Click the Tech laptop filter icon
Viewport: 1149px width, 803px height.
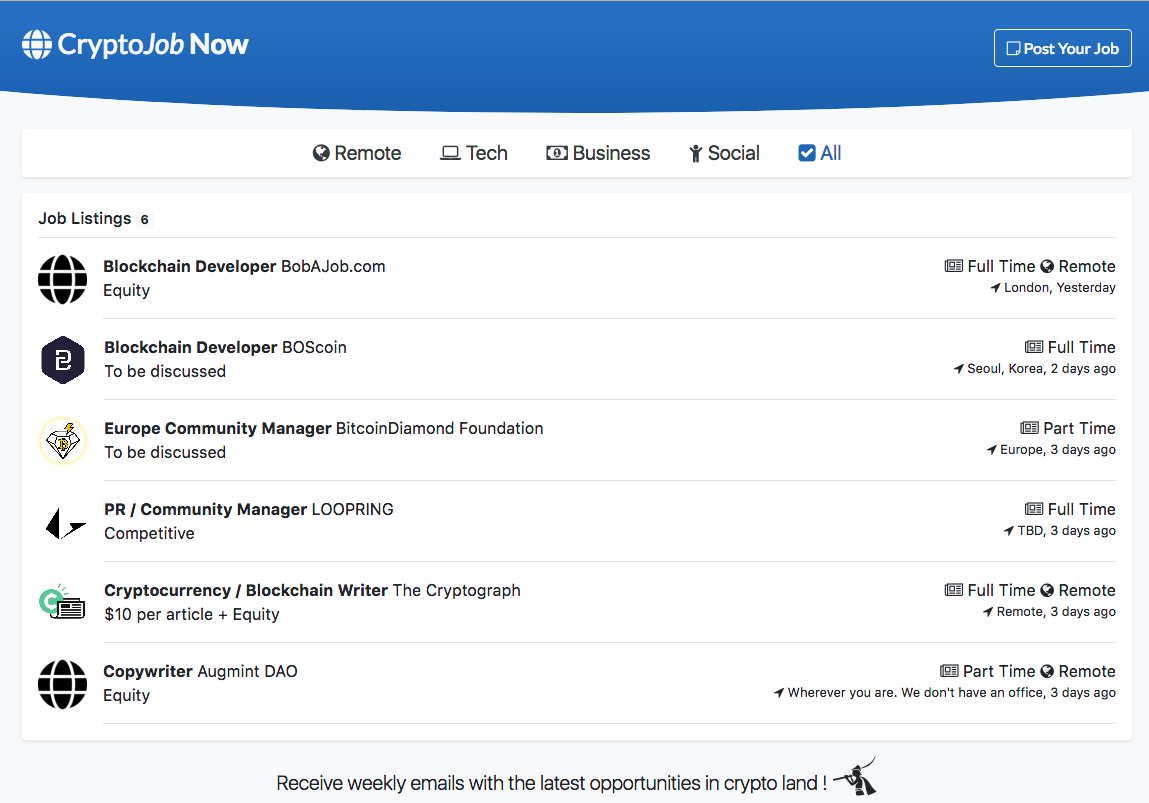[x=450, y=153]
